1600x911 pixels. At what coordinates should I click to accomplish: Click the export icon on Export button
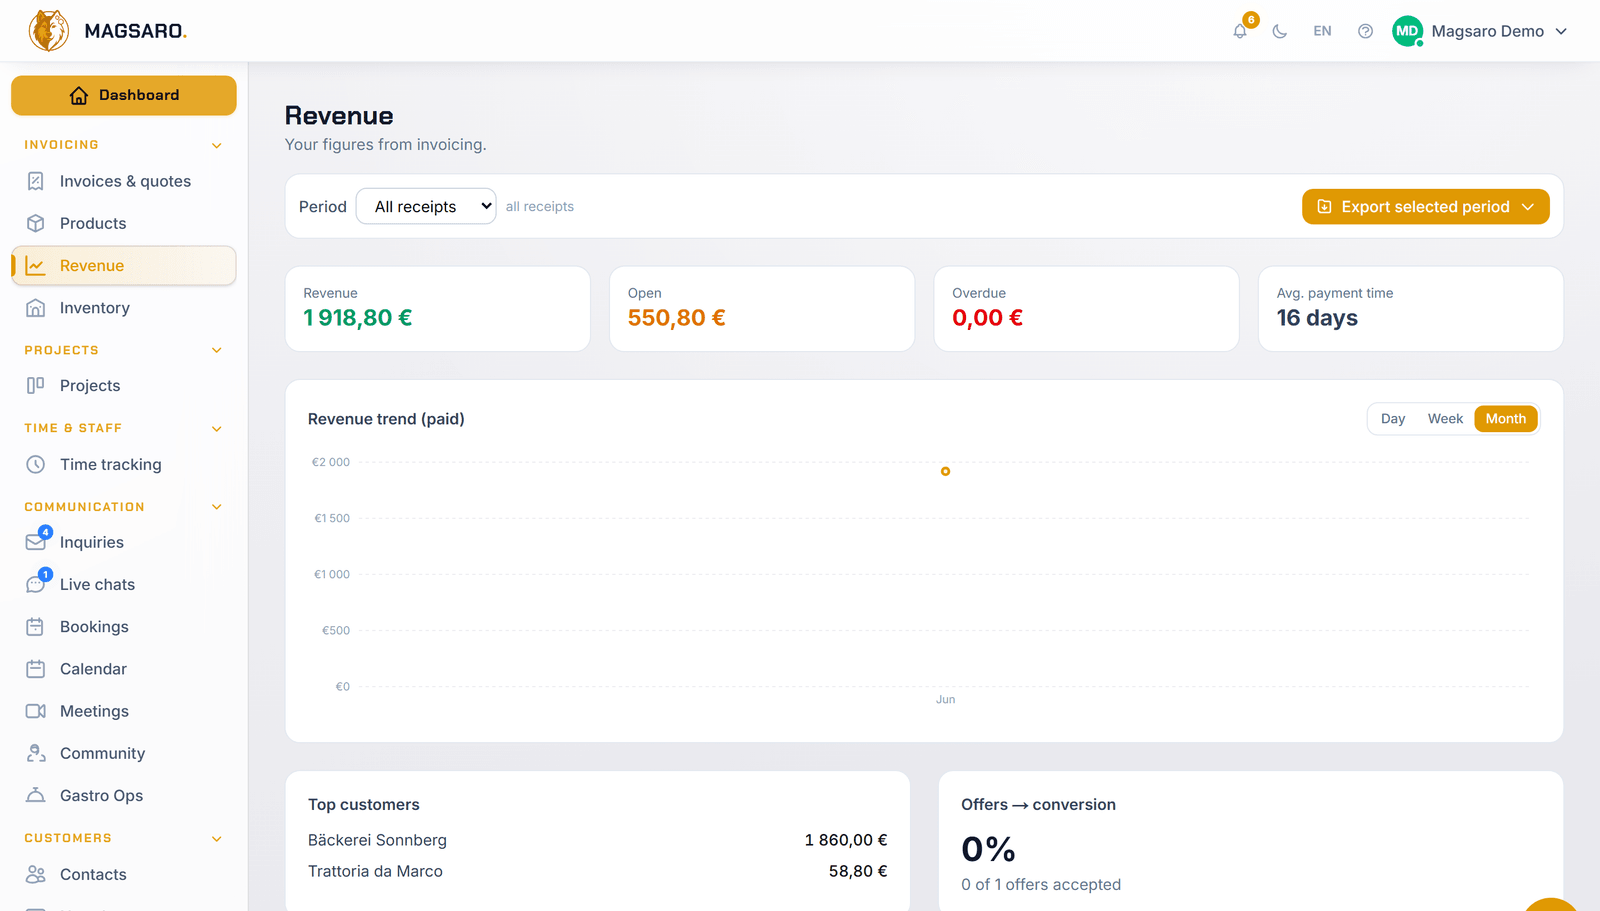click(1324, 207)
